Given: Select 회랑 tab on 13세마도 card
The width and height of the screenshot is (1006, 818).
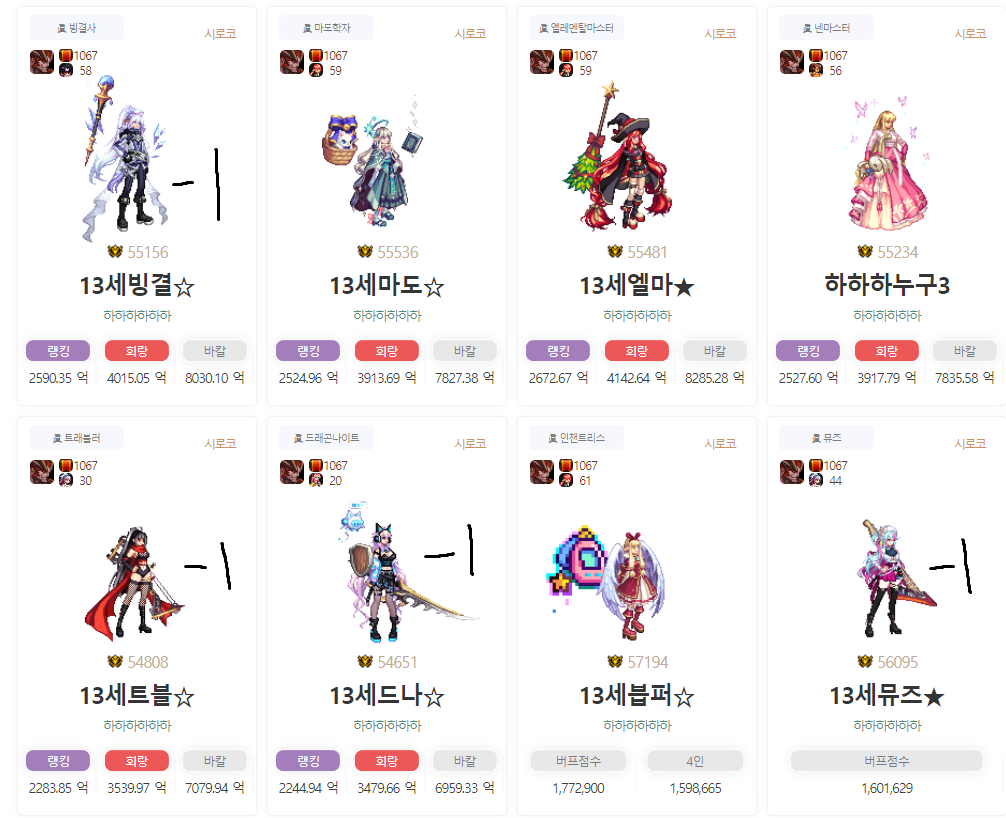Looking at the screenshot, I should pyautogui.click(x=386, y=351).
